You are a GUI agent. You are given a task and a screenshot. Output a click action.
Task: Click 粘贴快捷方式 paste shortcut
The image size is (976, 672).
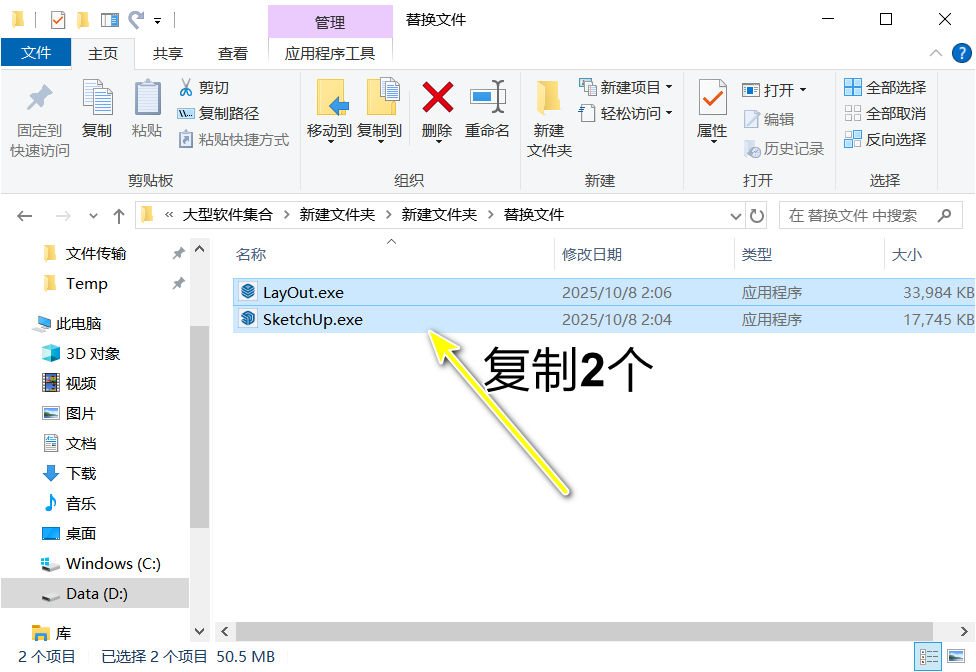(233, 139)
